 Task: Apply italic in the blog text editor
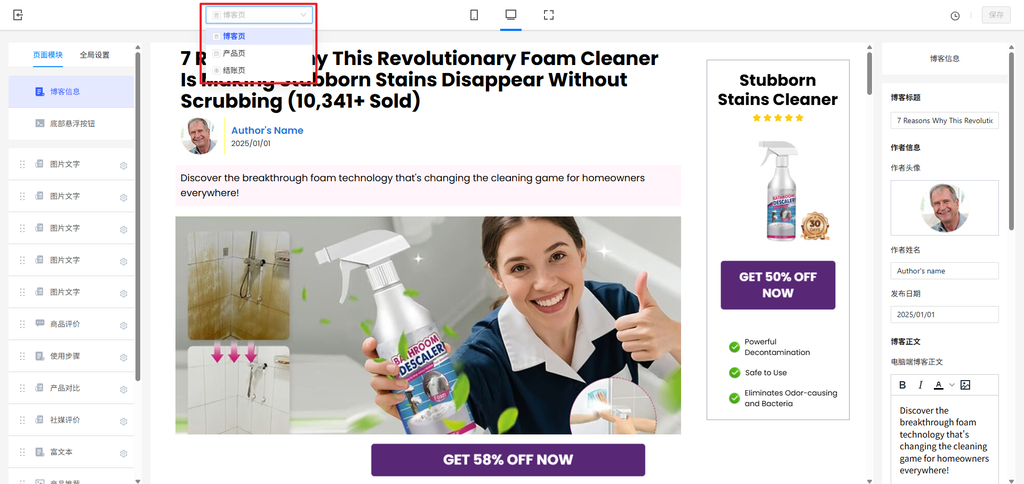click(x=921, y=385)
